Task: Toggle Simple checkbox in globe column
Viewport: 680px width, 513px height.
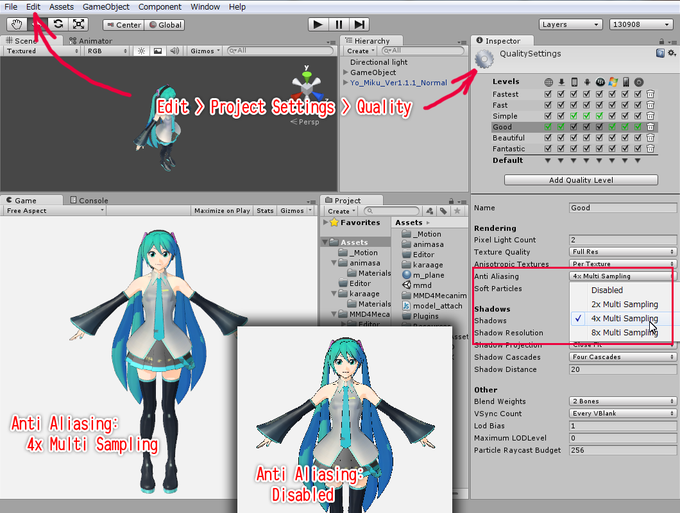Action: [548, 115]
